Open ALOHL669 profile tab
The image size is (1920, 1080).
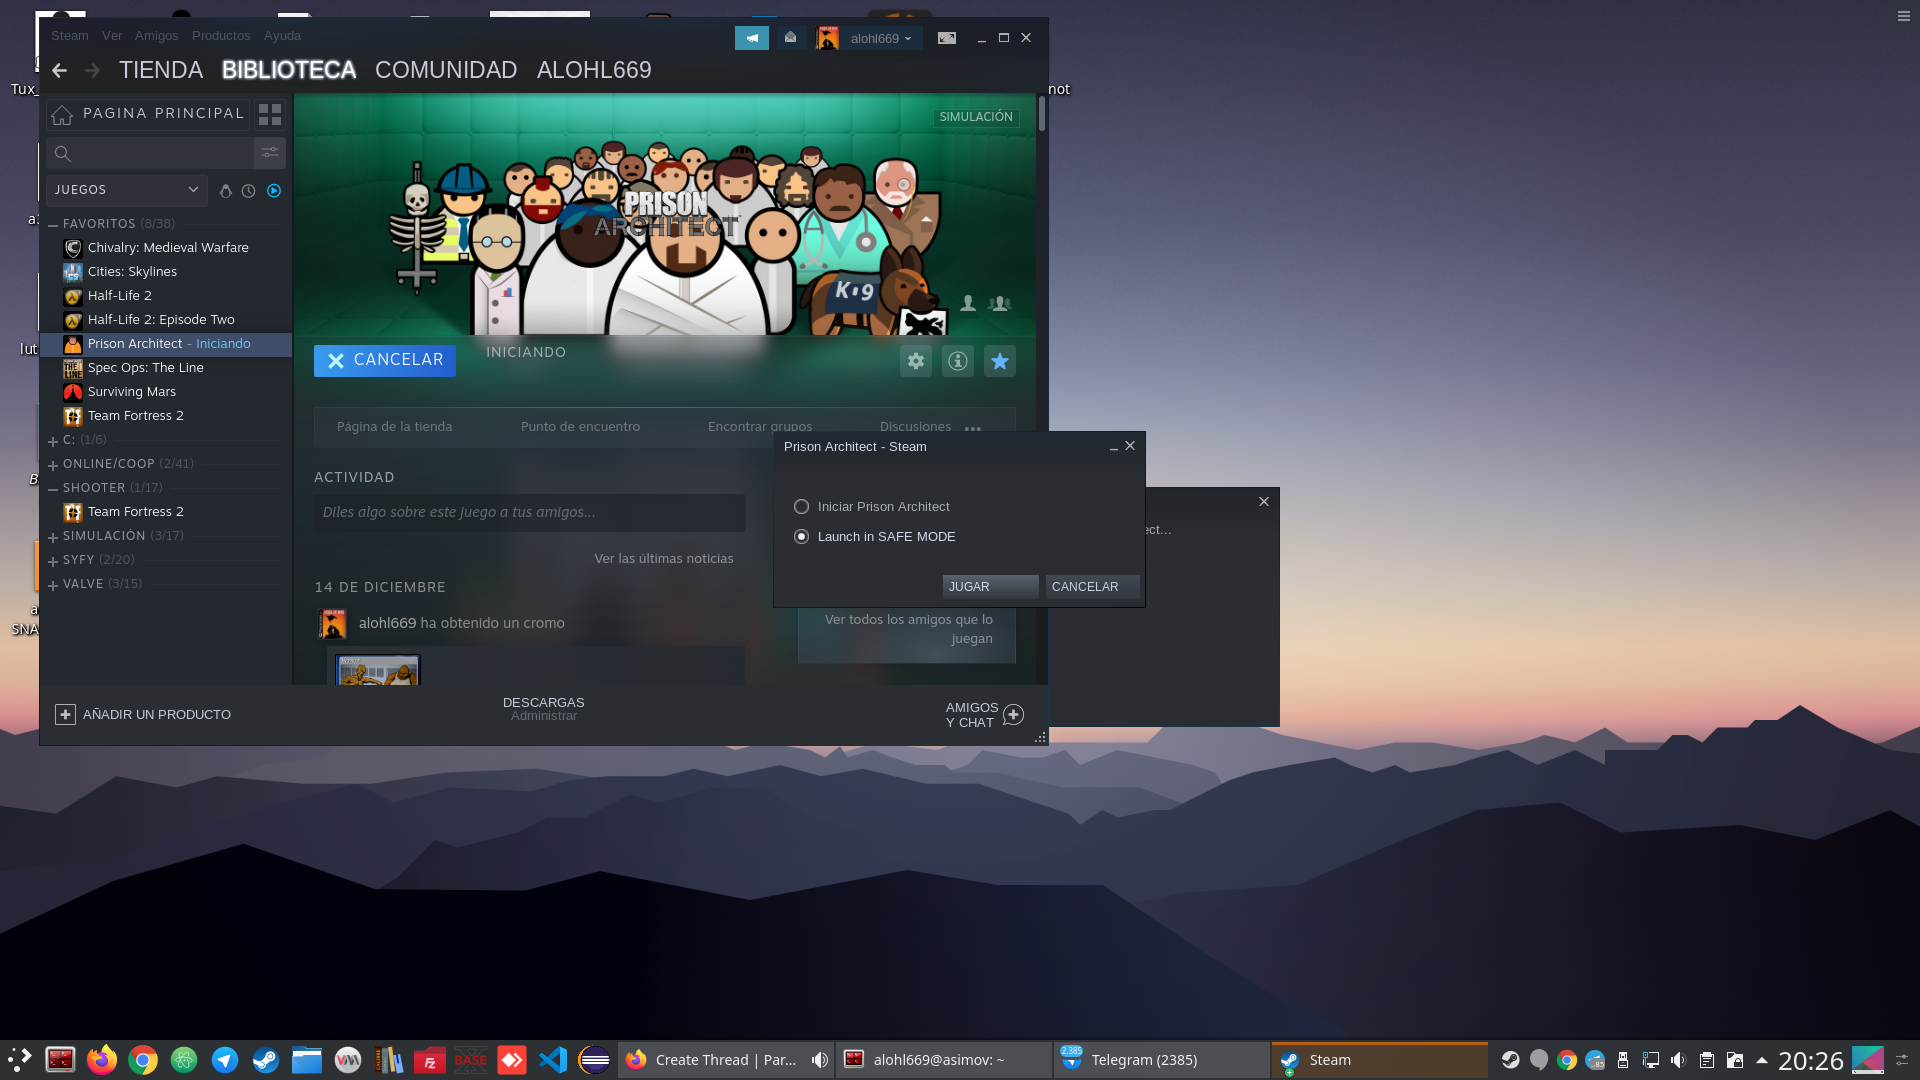click(x=594, y=70)
